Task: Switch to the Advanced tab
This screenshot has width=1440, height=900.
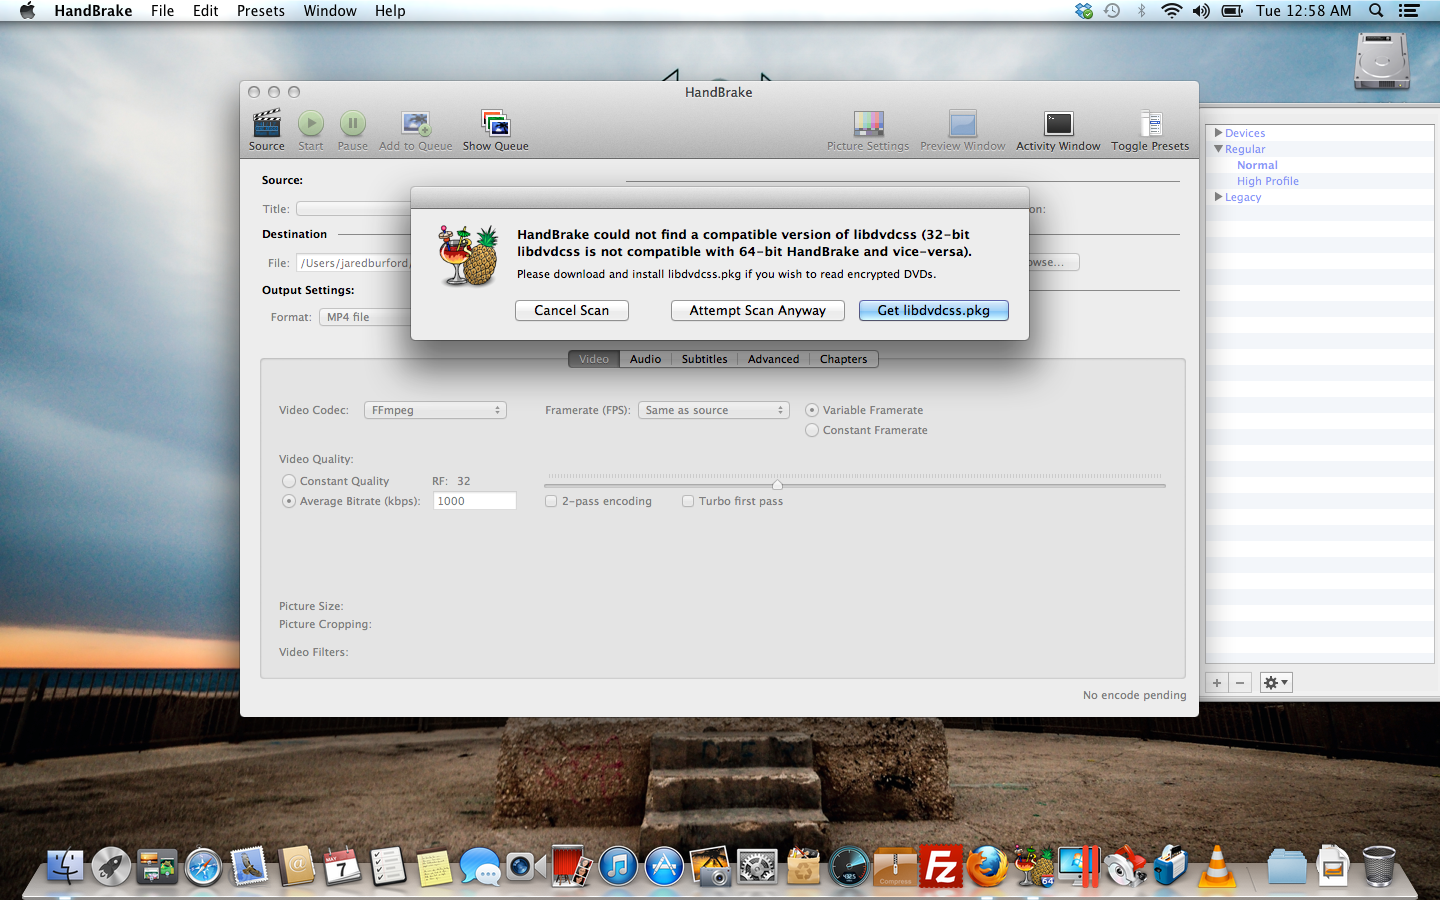Action: 773,359
